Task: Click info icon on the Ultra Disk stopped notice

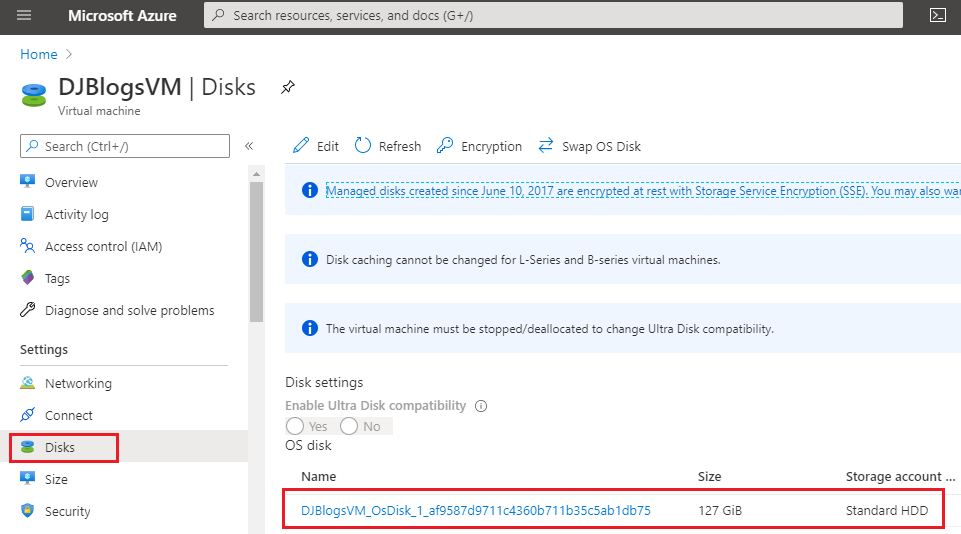Action: [310, 328]
